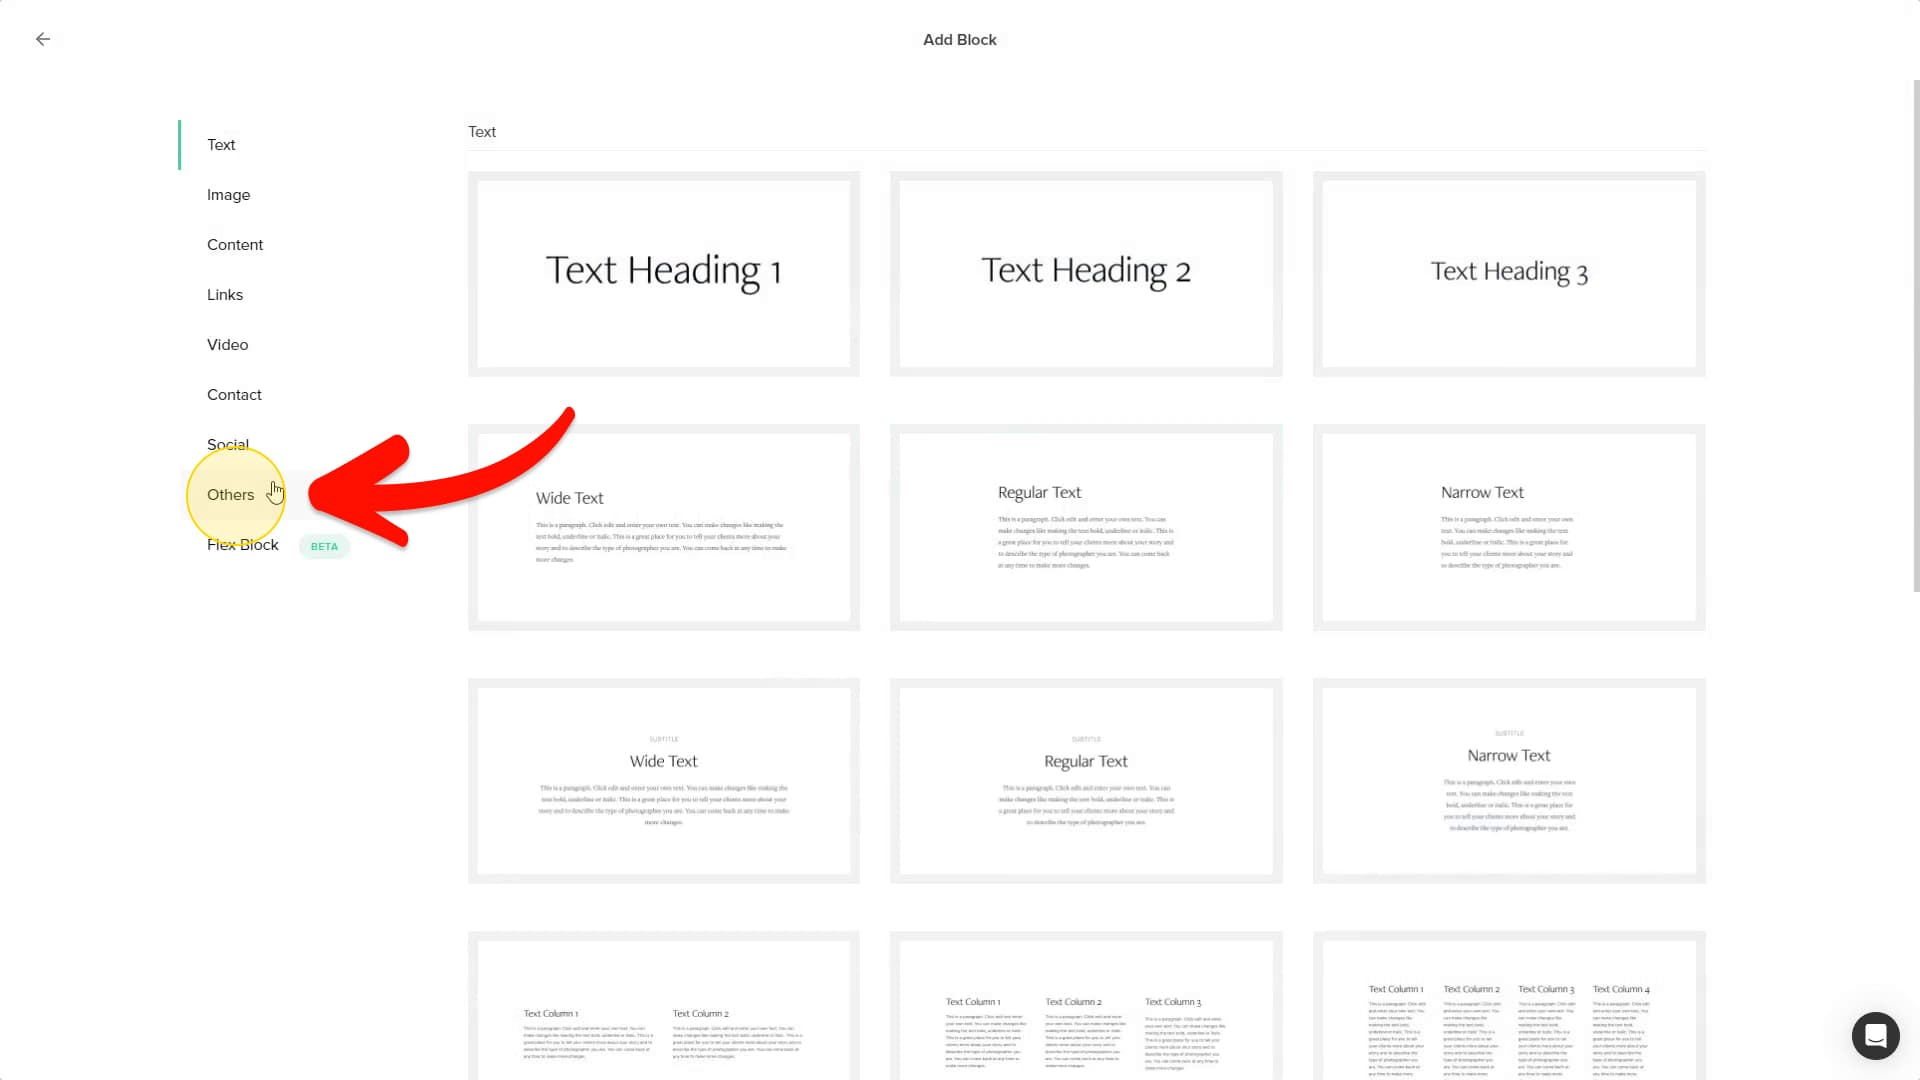Select the Text category tab

click(221, 145)
